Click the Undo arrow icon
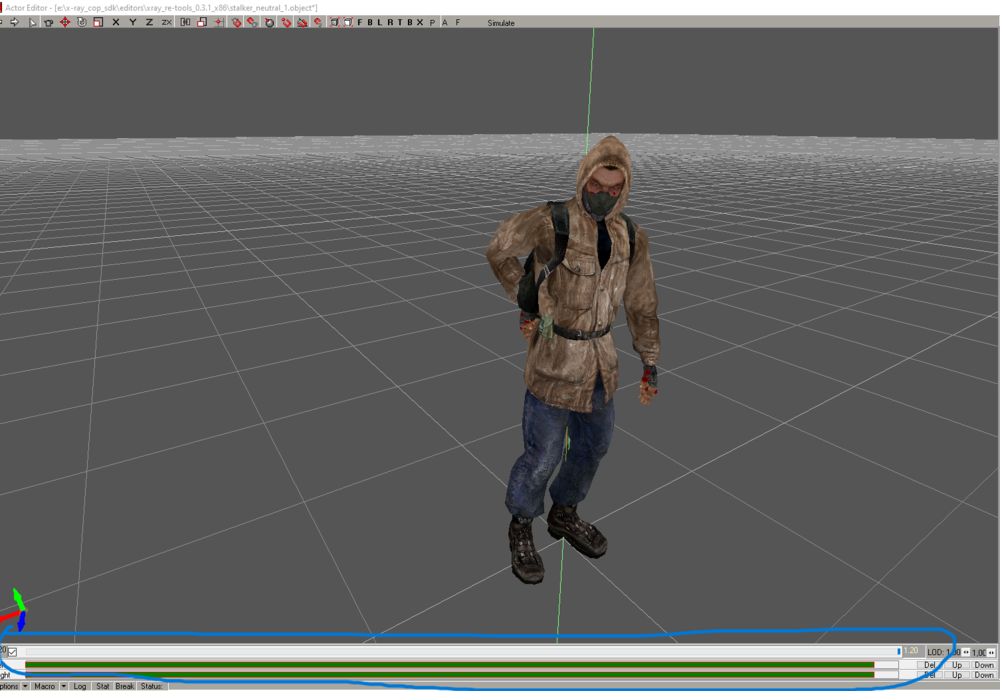This screenshot has width=1000, height=691. pos(3,22)
